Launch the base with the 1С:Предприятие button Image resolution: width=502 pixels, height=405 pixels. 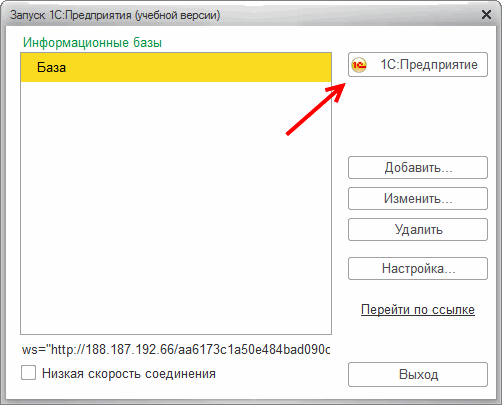coord(418,65)
